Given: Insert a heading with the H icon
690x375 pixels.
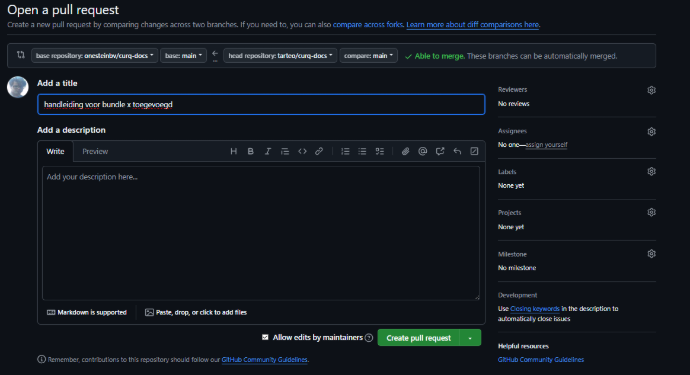Looking at the screenshot, I should pos(234,151).
